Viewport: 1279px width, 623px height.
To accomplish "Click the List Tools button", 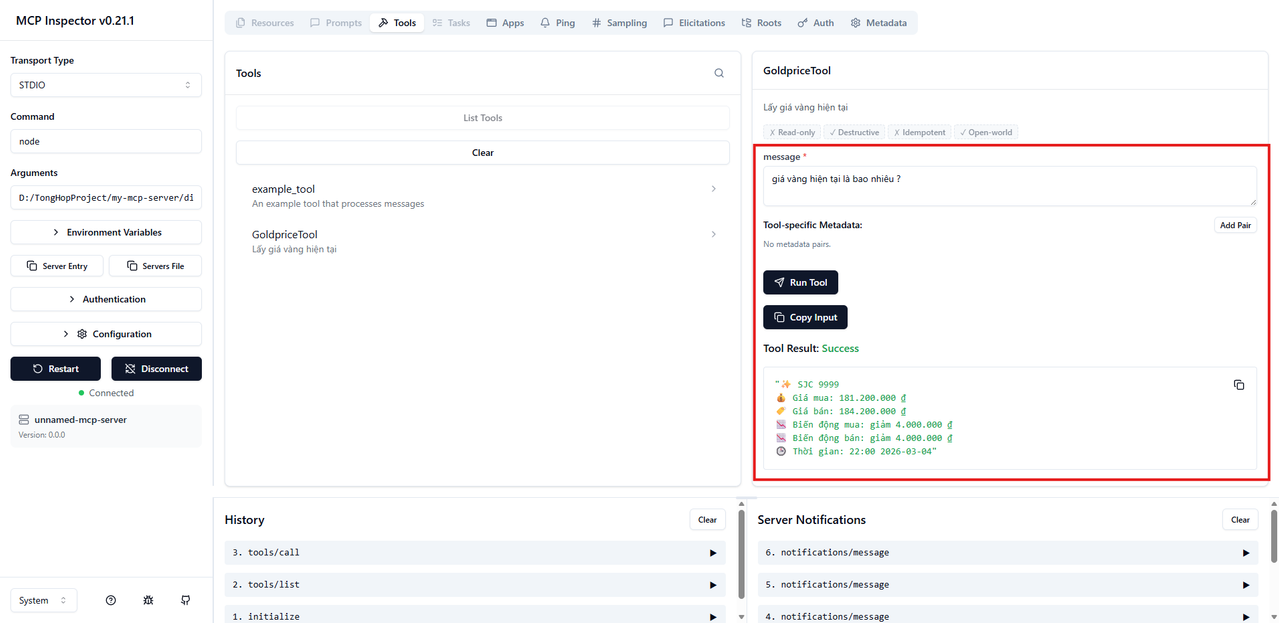I will click(x=483, y=118).
